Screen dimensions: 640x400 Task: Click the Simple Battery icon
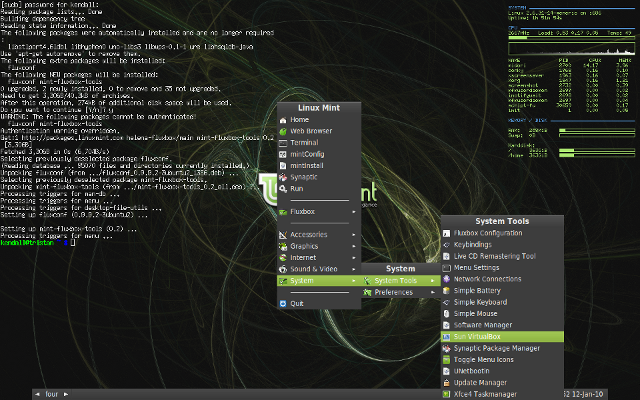coord(447,291)
